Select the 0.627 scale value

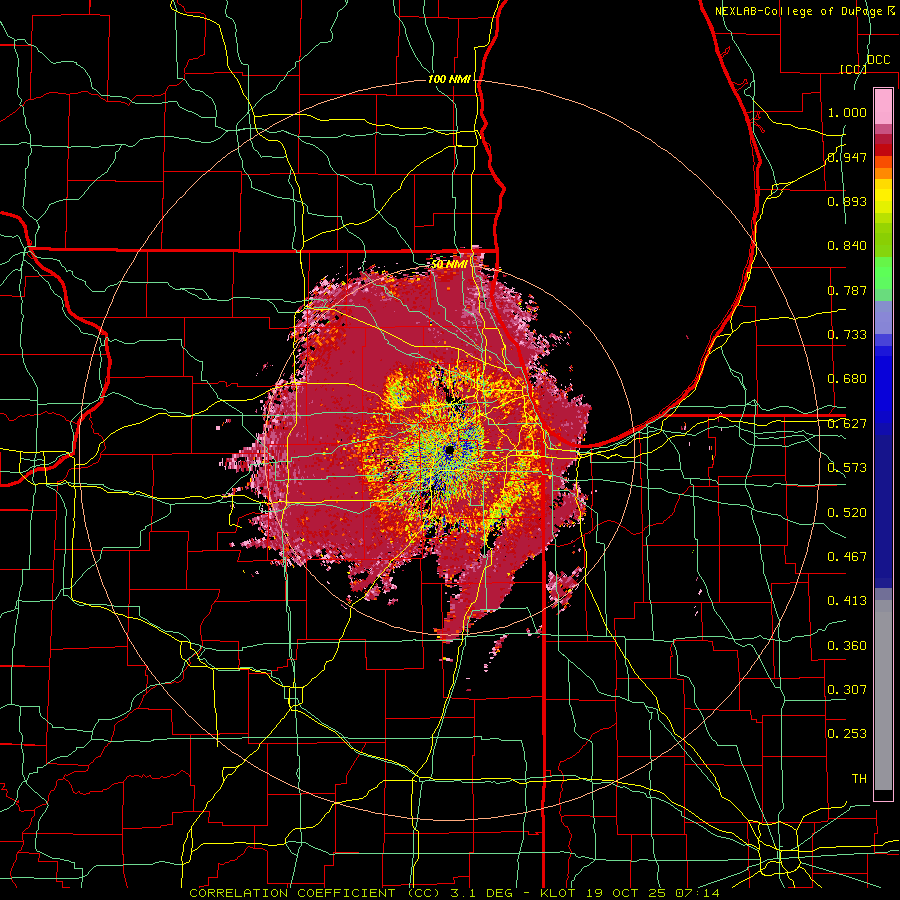click(x=847, y=424)
